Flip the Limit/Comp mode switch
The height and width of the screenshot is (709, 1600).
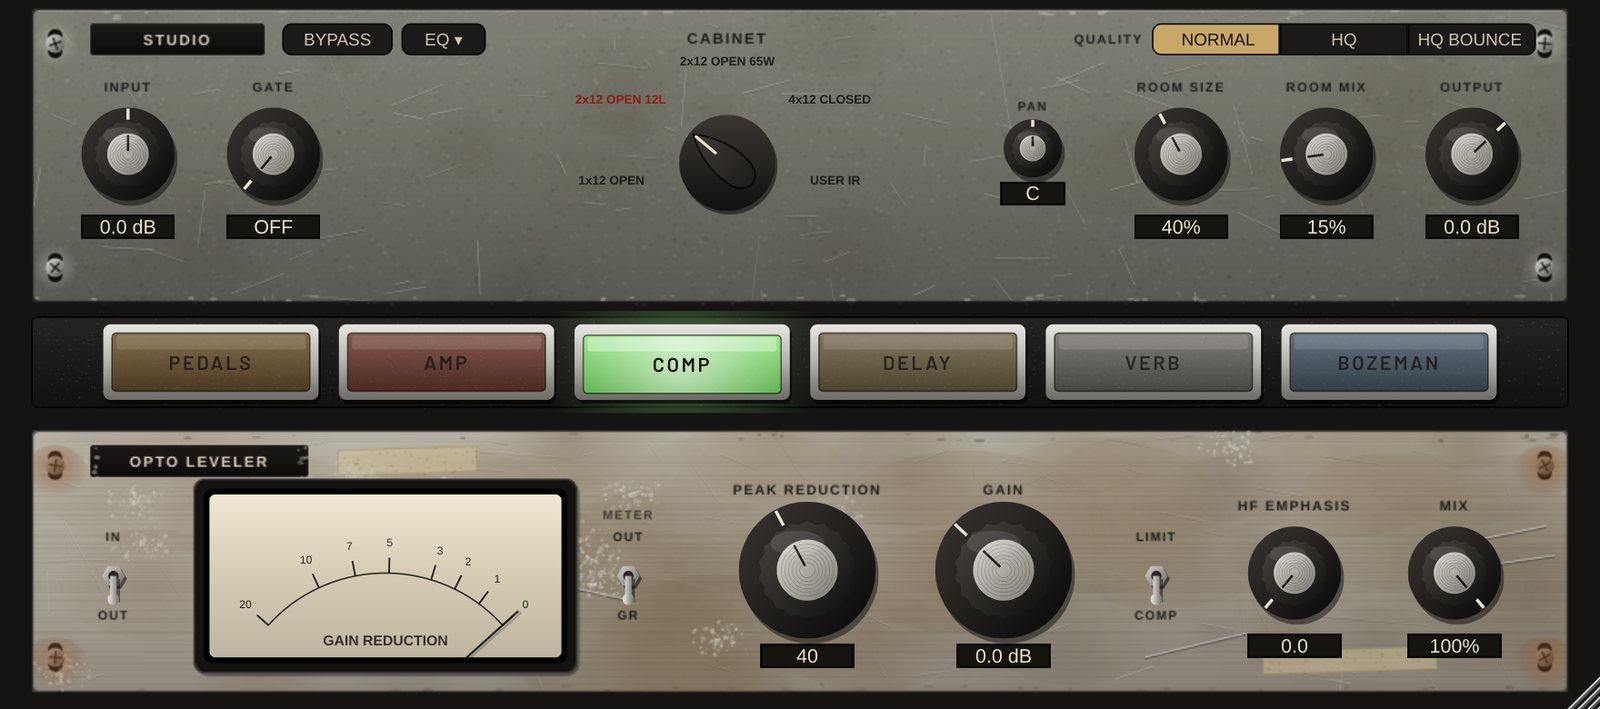[1156, 583]
